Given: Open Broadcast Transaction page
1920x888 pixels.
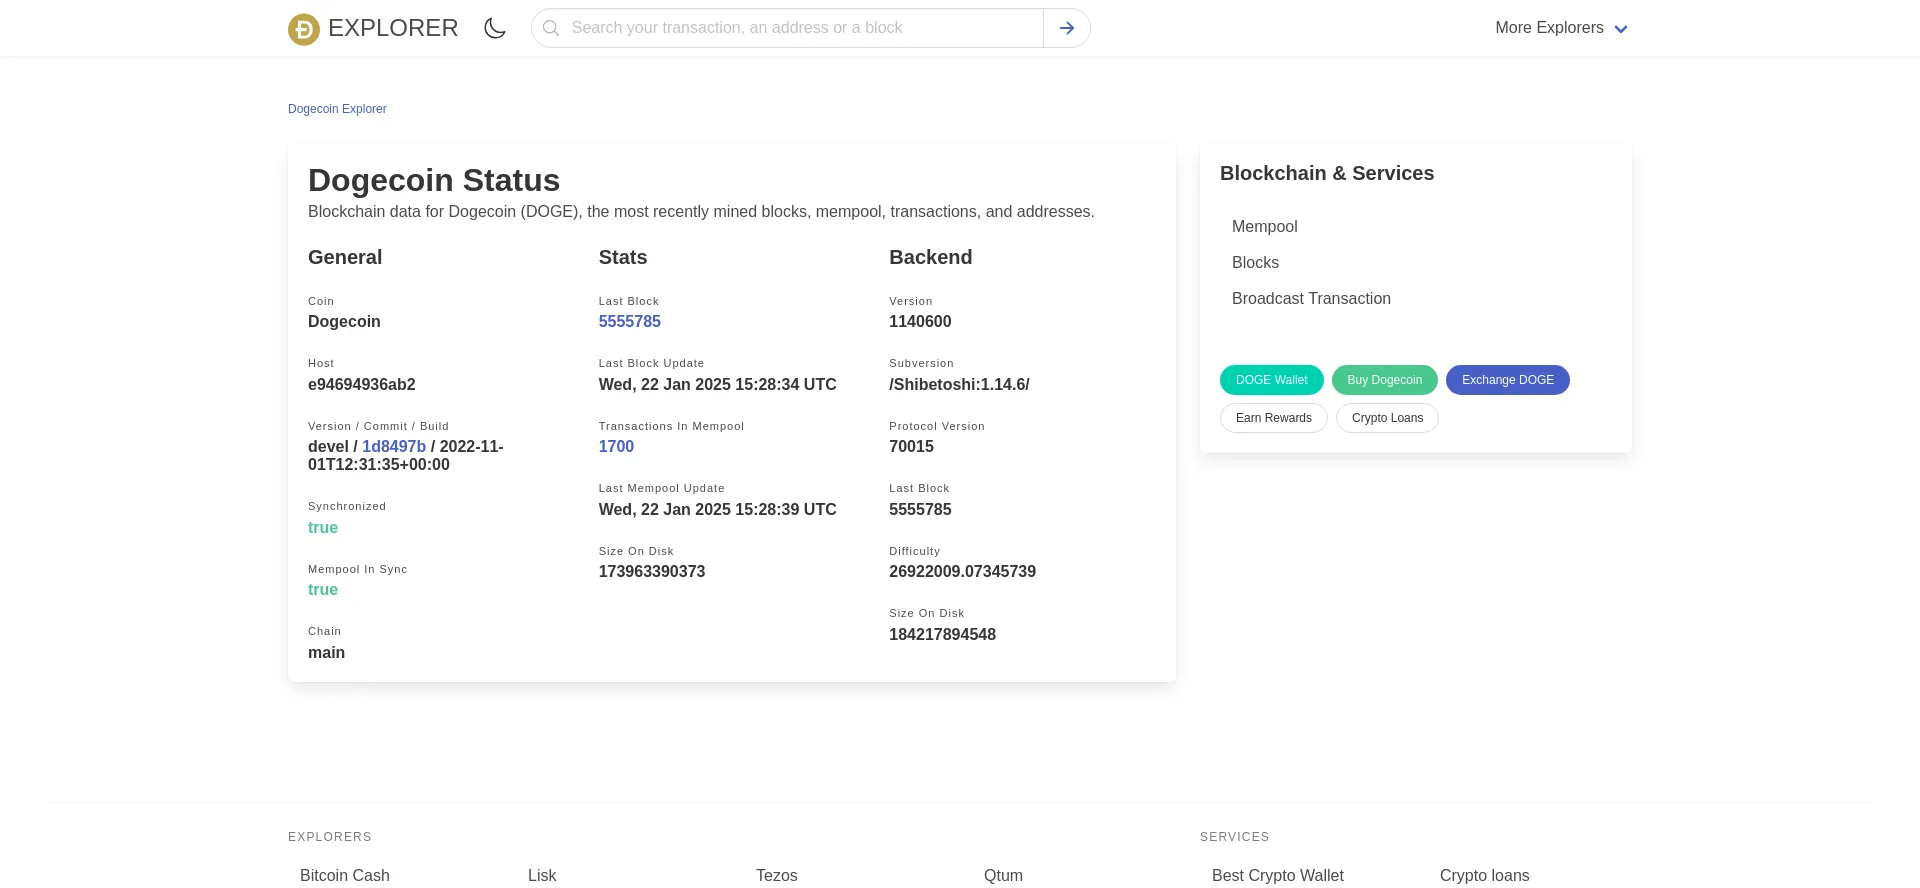Looking at the screenshot, I should tap(1311, 298).
